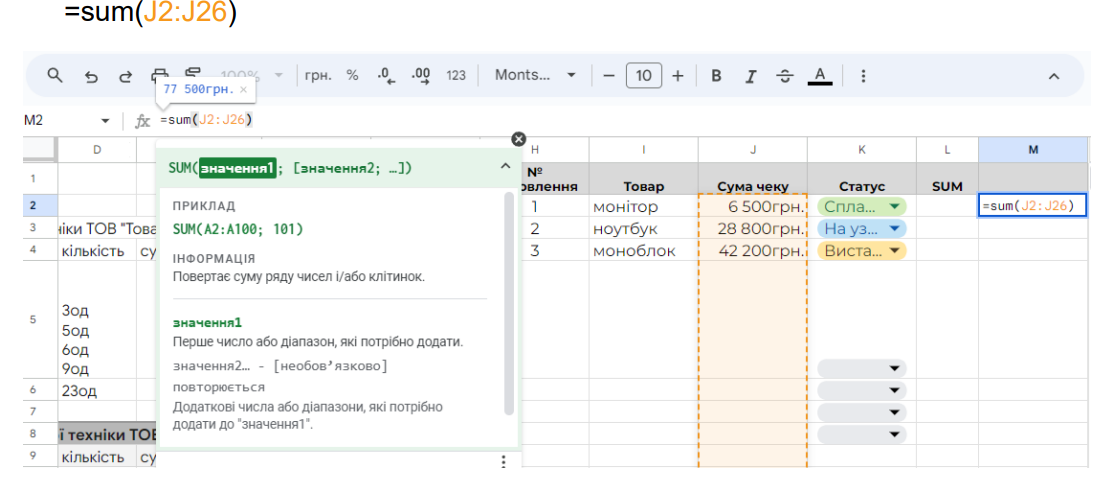
Task: Open the 123 number format menu
Action: (456, 76)
